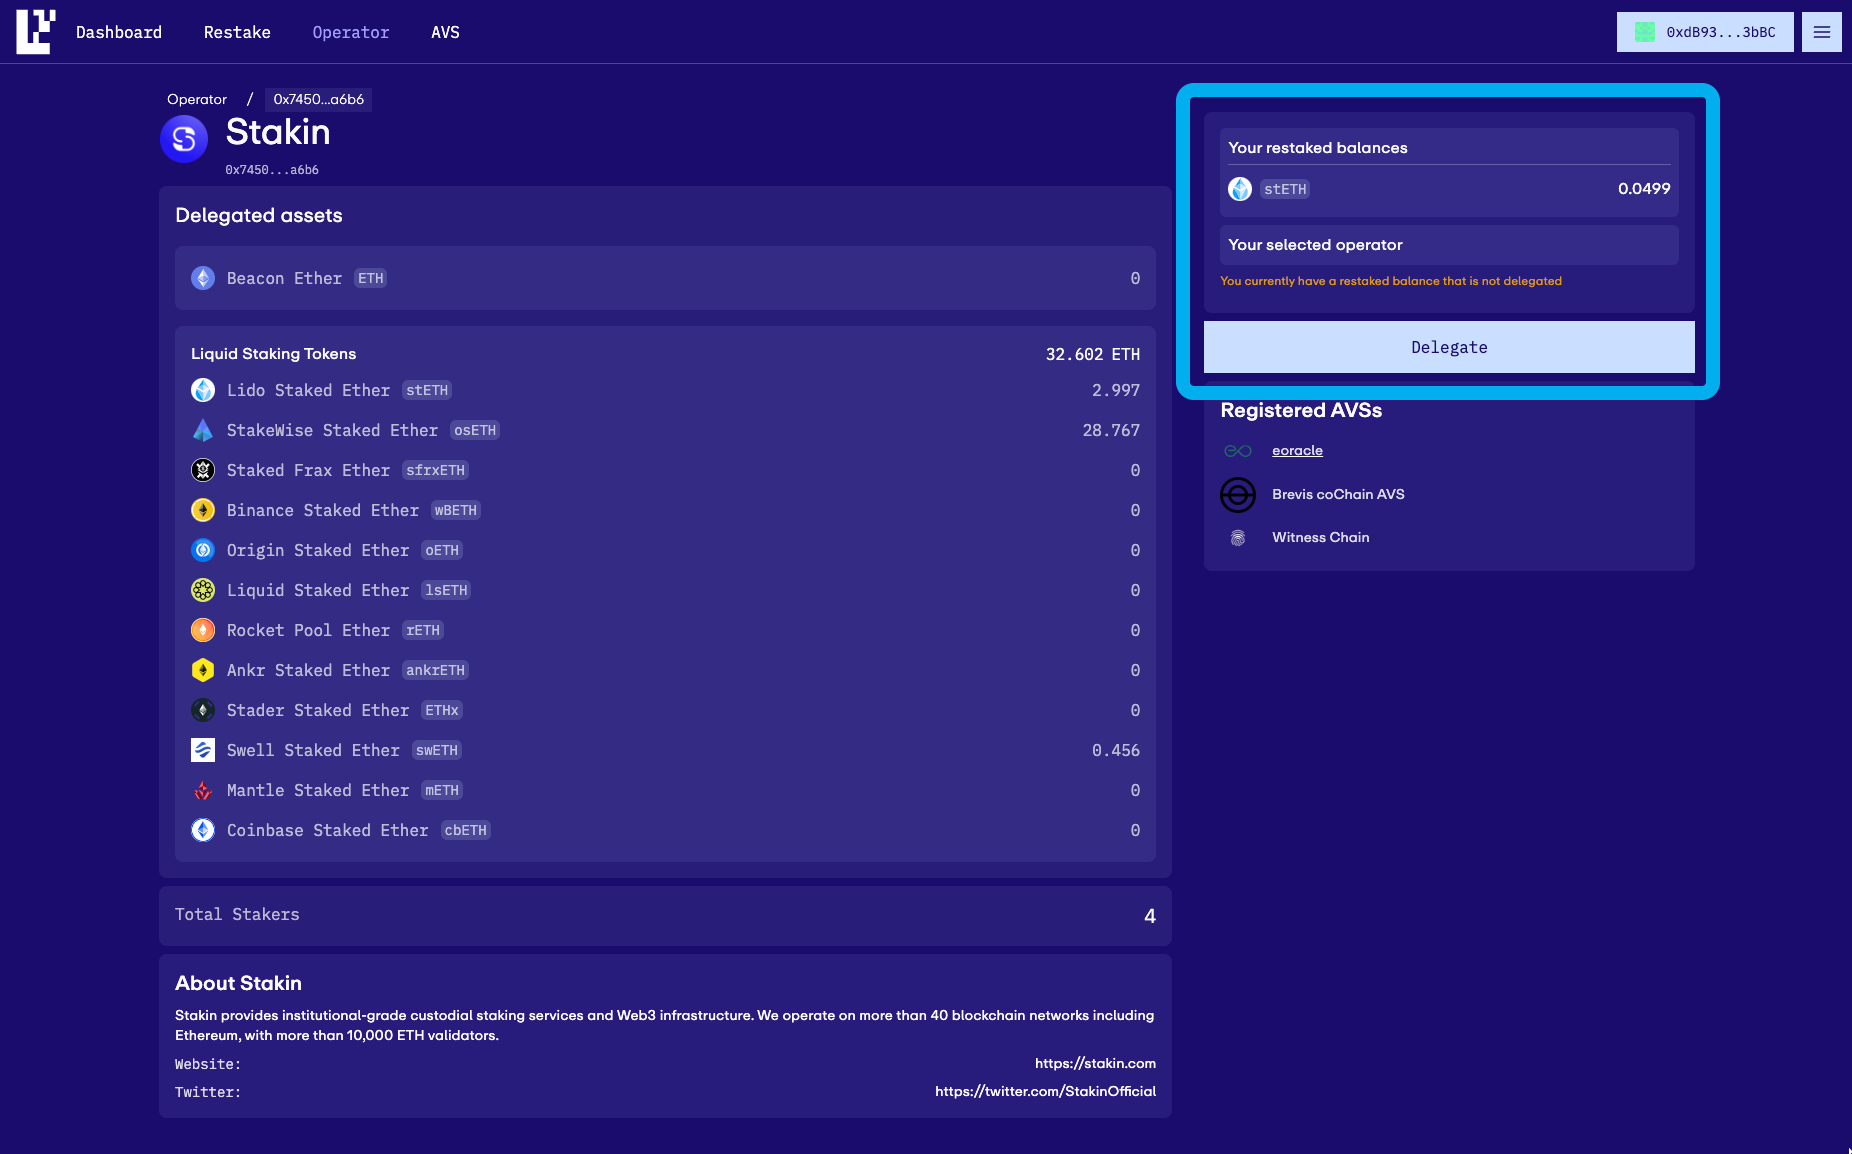
Task: Click the Lido Staked Ether icon
Action: coord(203,390)
